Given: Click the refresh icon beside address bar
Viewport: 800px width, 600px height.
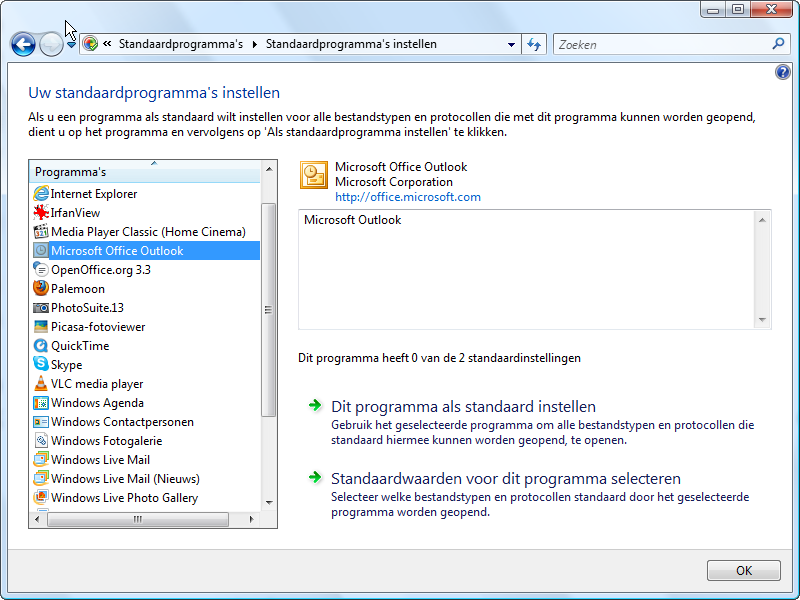Looking at the screenshot, I should coord(534,45).
